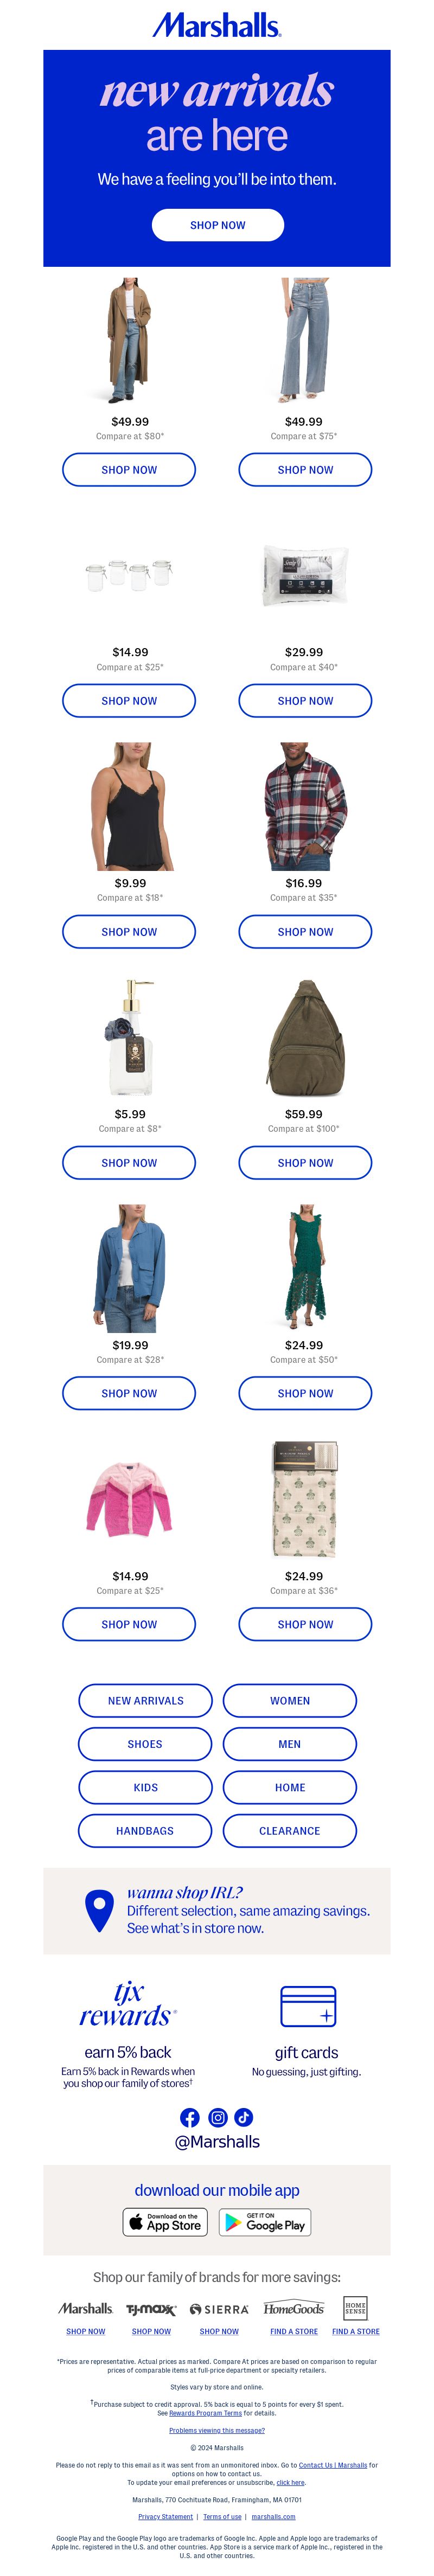434x2576 pixels.
Task: Open the TikTok social icon
Action: click(244, 2117)
